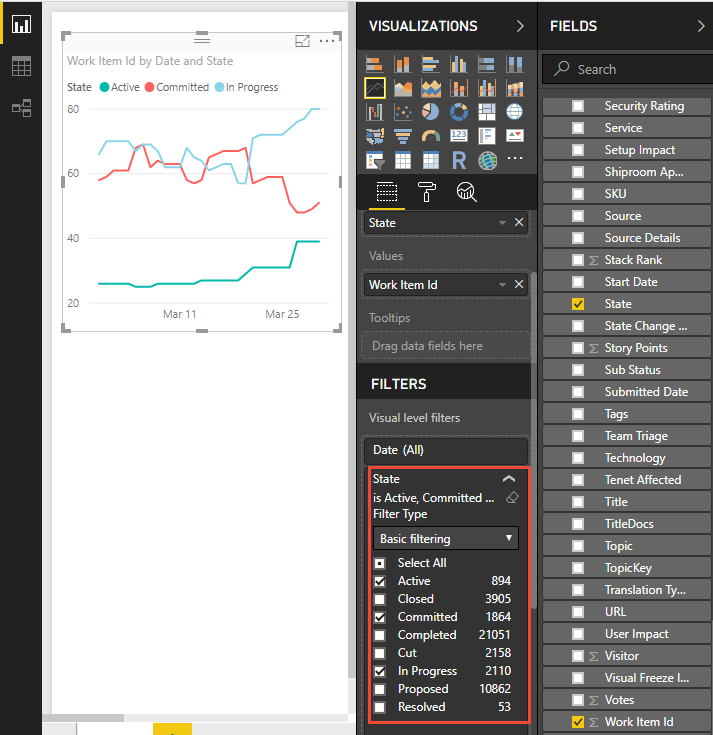Select the Pie chart visualization
The width and height of the screenshot is (713, 735).
431,112
